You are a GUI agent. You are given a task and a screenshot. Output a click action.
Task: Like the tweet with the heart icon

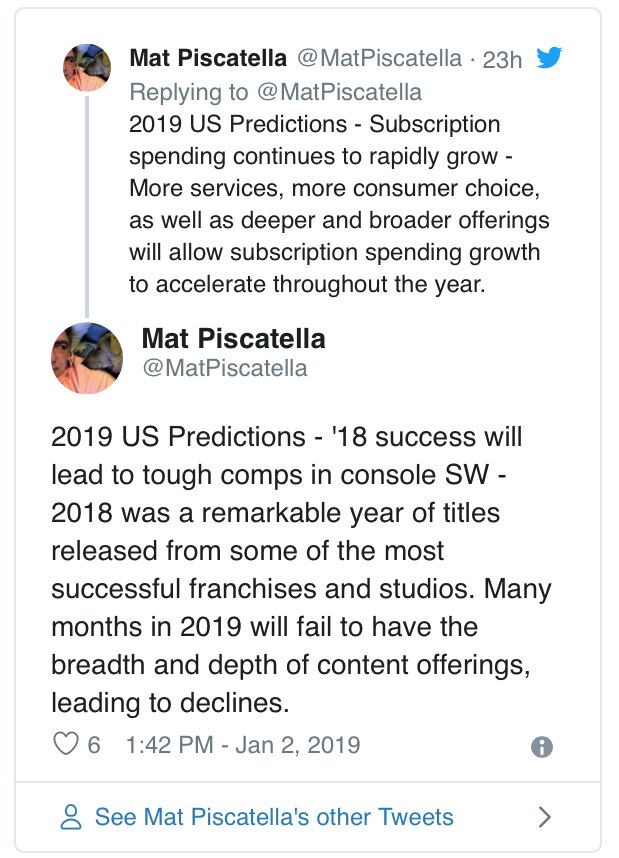click(x=64, y=745)
